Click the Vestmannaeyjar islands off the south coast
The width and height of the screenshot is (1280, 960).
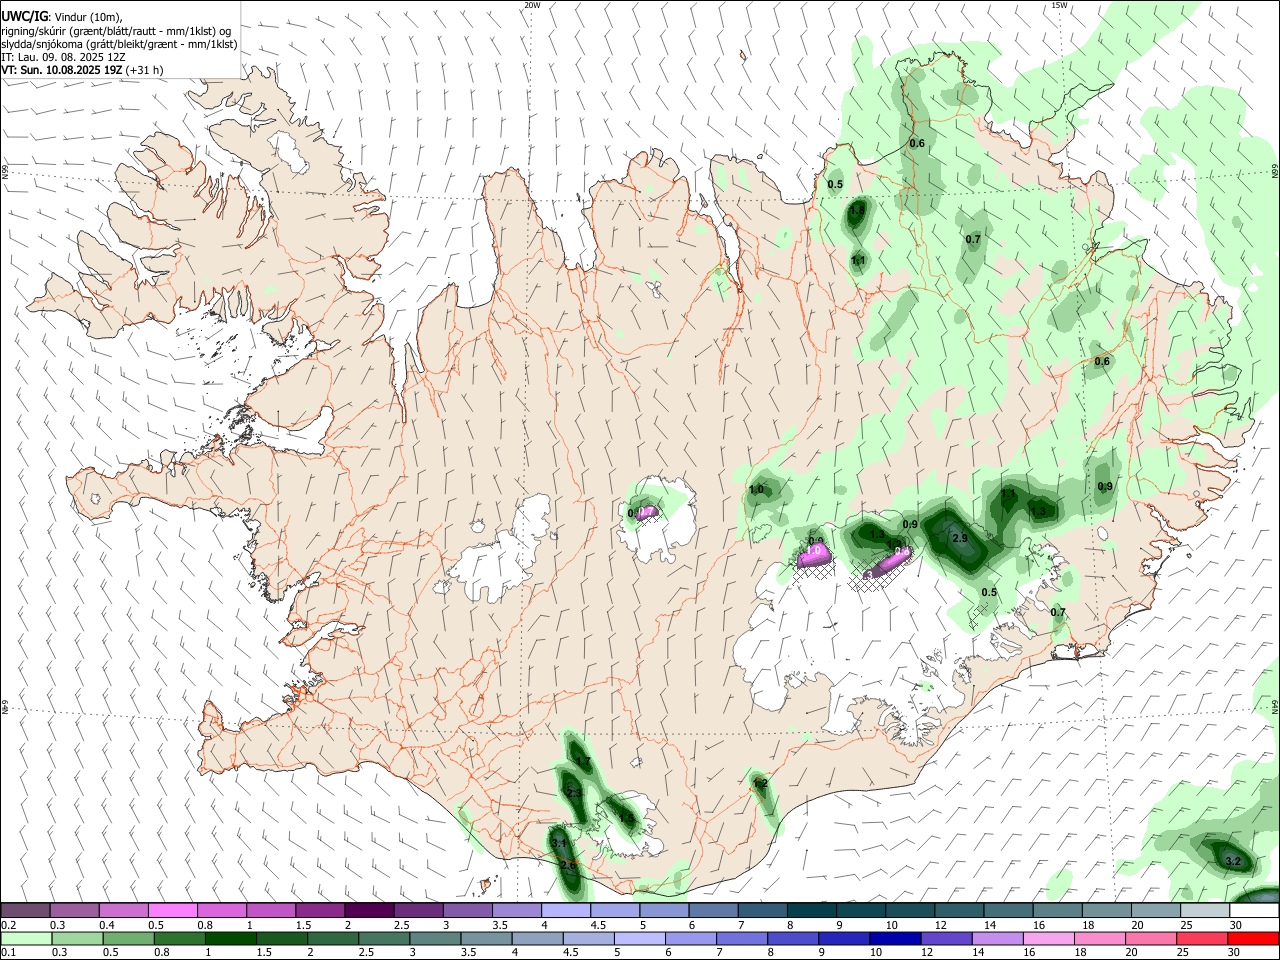[x=485, y=885]
